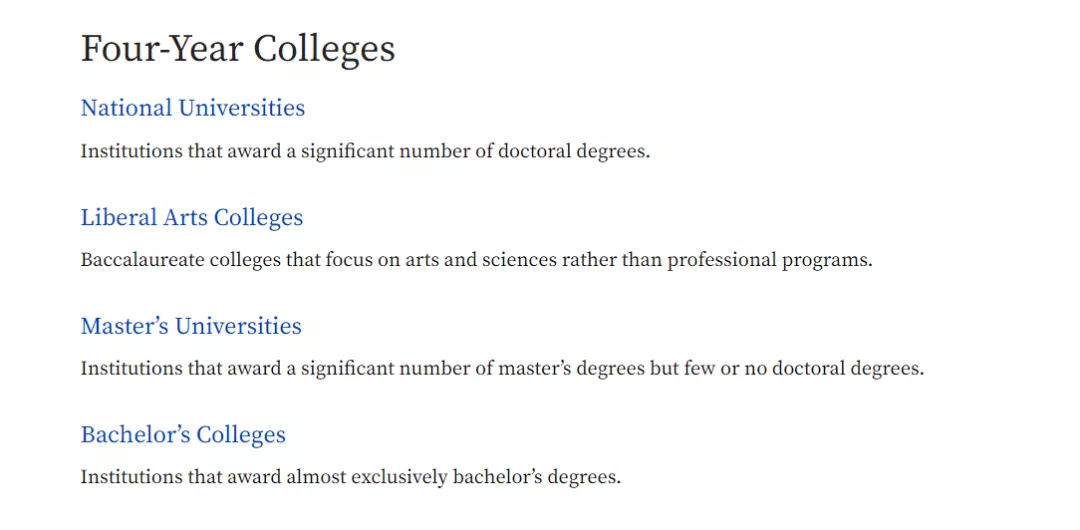
Task: Click the Four-Year Colleges heading
Action: (x=238, y=49)
